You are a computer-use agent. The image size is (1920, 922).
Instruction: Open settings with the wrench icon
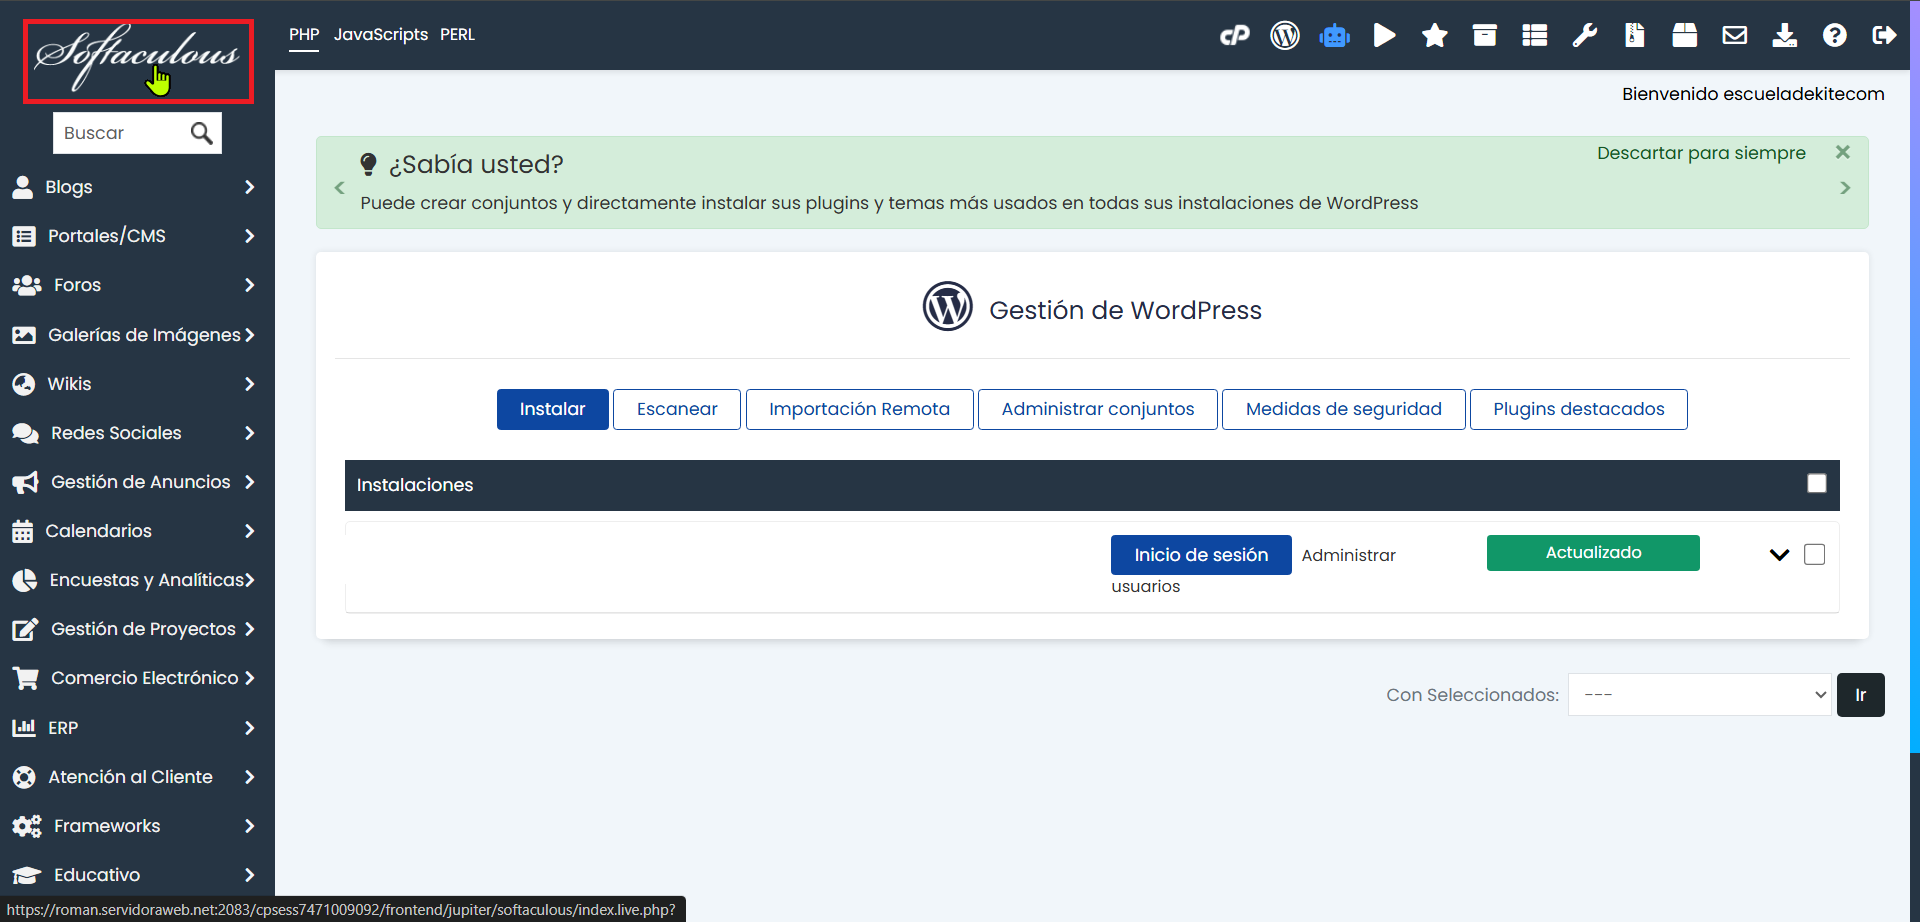pyautogui.click(x=1585, y=36)
